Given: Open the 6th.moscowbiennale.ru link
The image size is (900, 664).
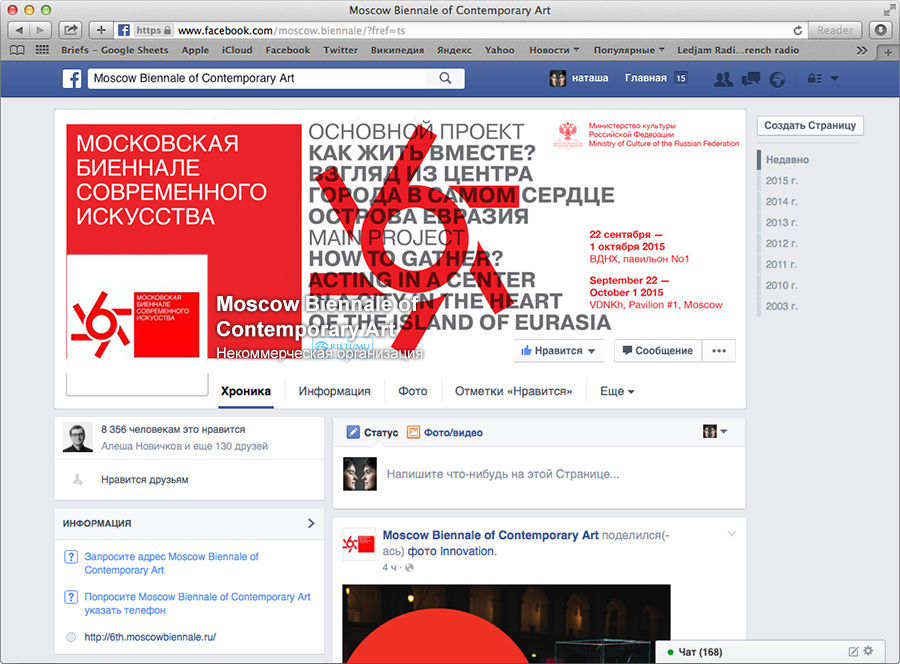Looking at the screenshot, I should click(x=150, y=637).
